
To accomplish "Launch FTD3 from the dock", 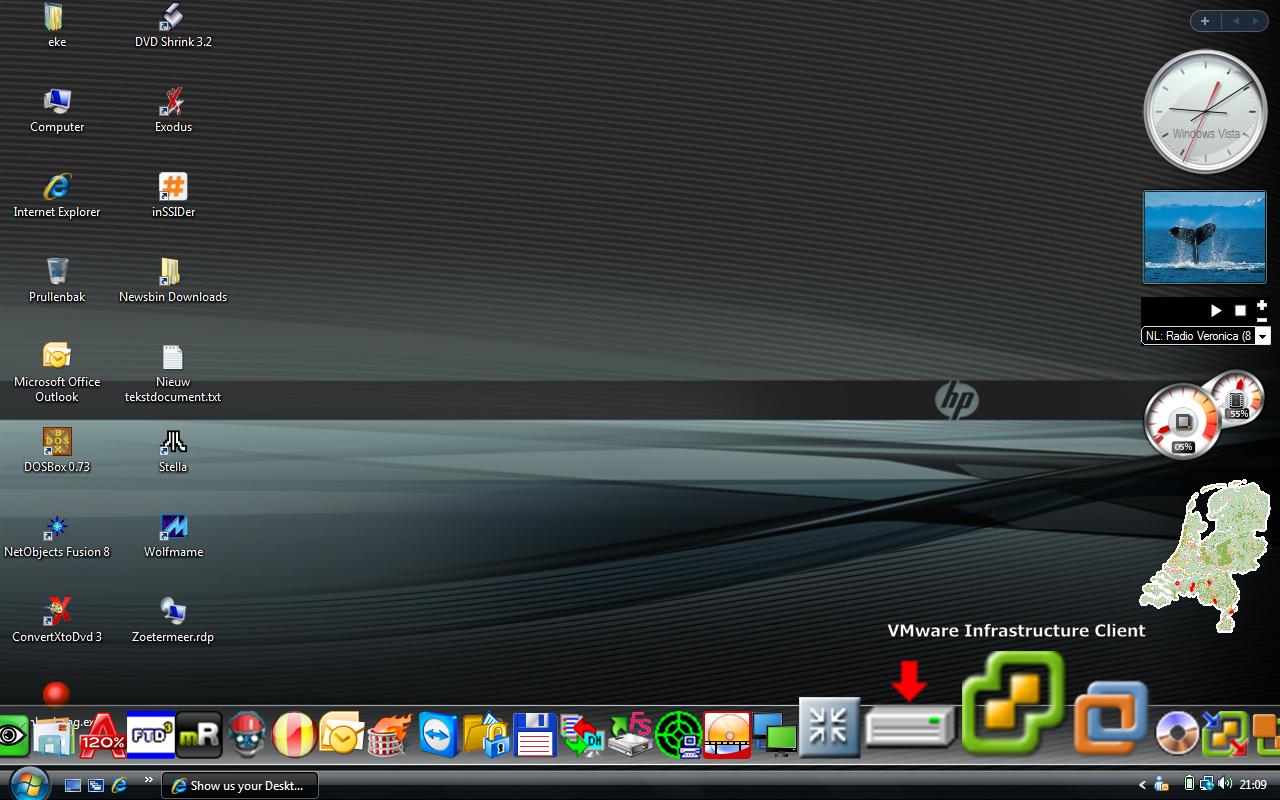I will coord(150,735).
